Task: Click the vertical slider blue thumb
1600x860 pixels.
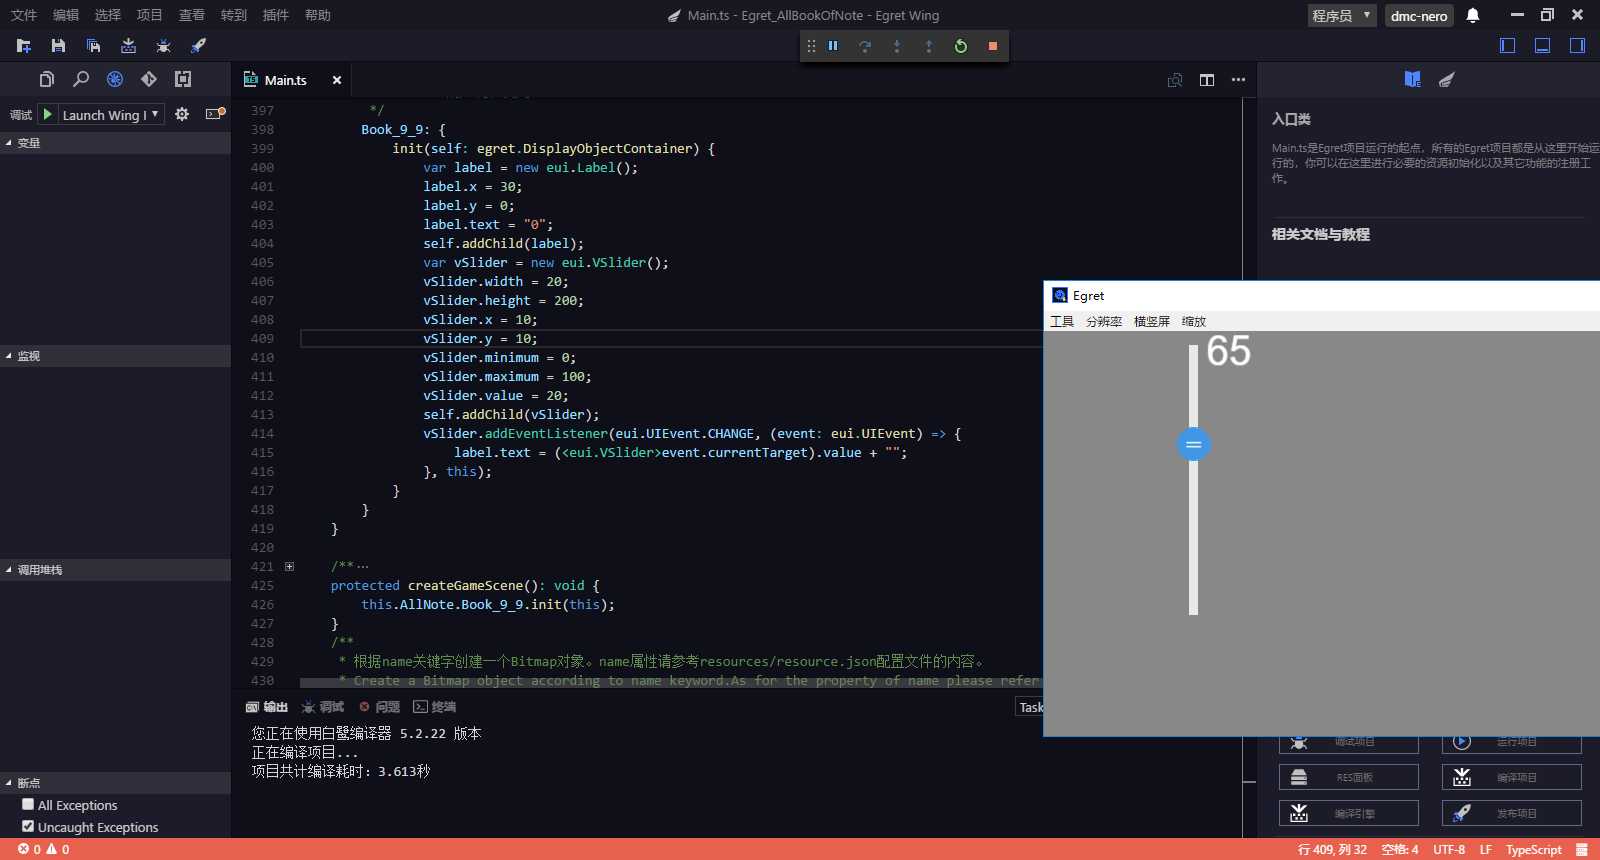Action: (x=1193, y=444)
